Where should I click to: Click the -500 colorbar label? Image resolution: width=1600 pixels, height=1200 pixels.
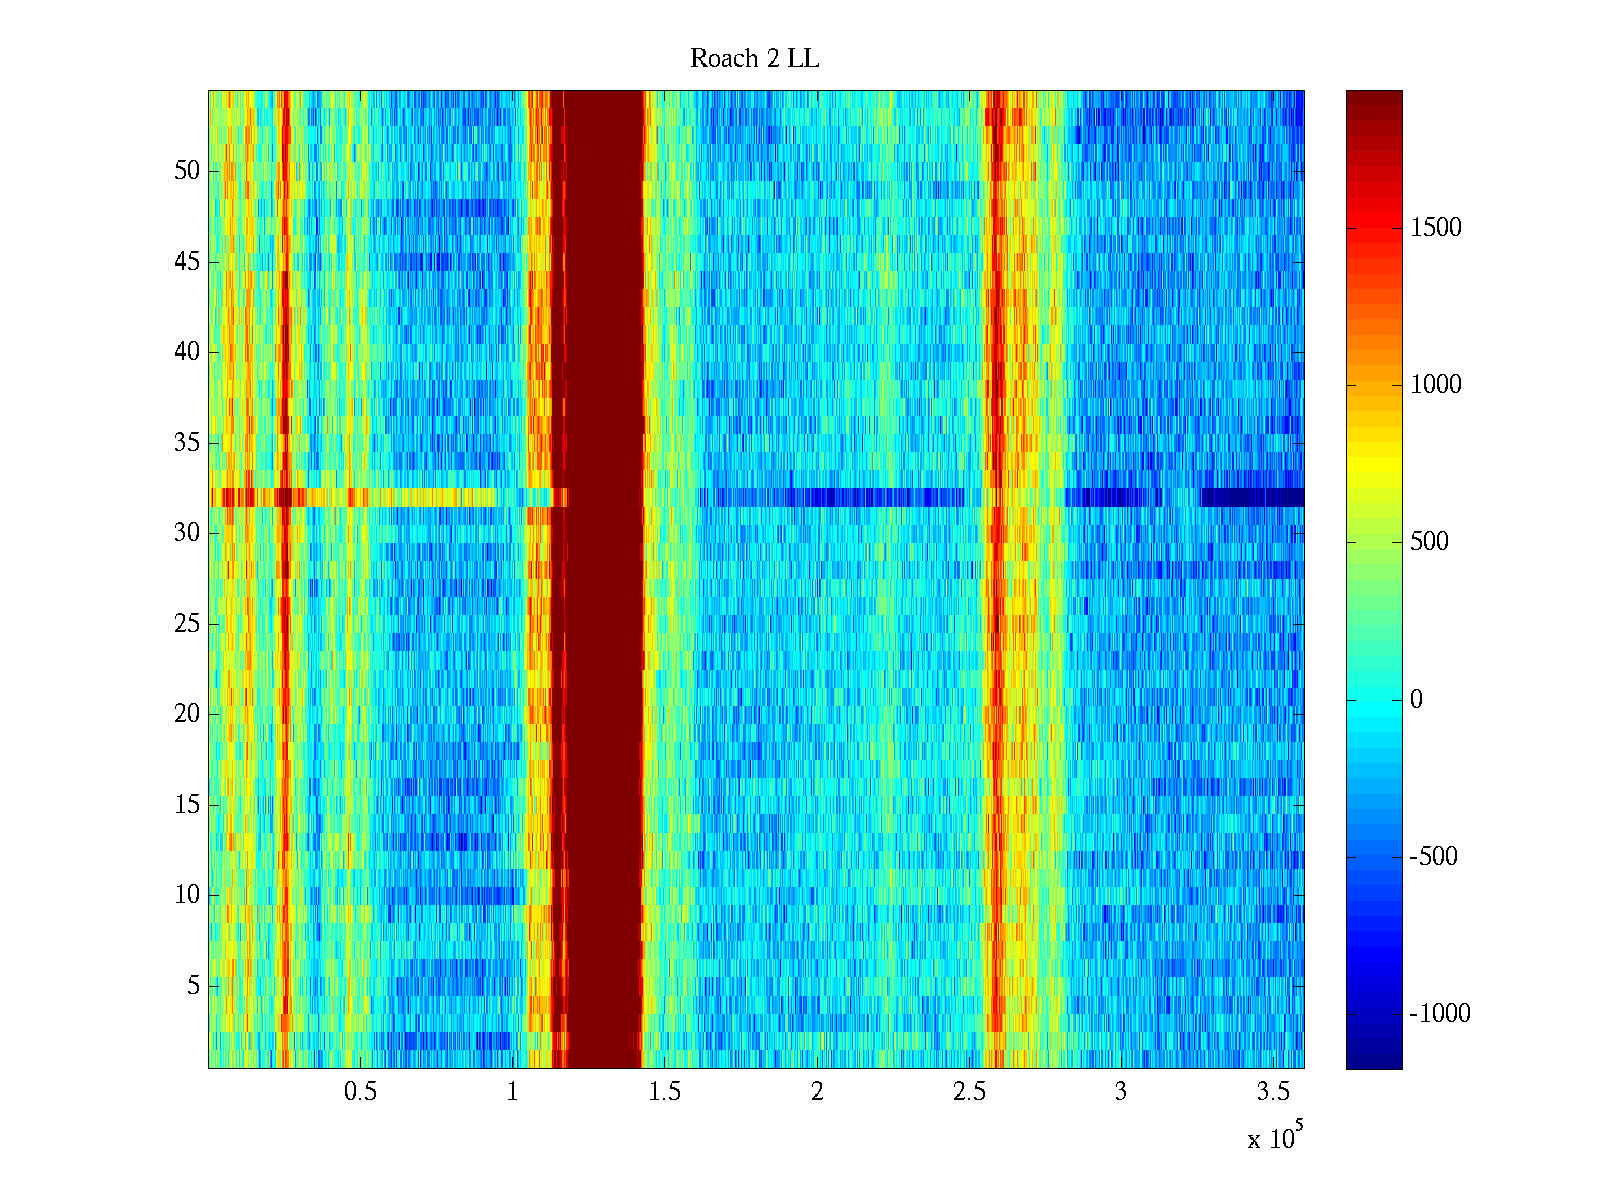1434,856
